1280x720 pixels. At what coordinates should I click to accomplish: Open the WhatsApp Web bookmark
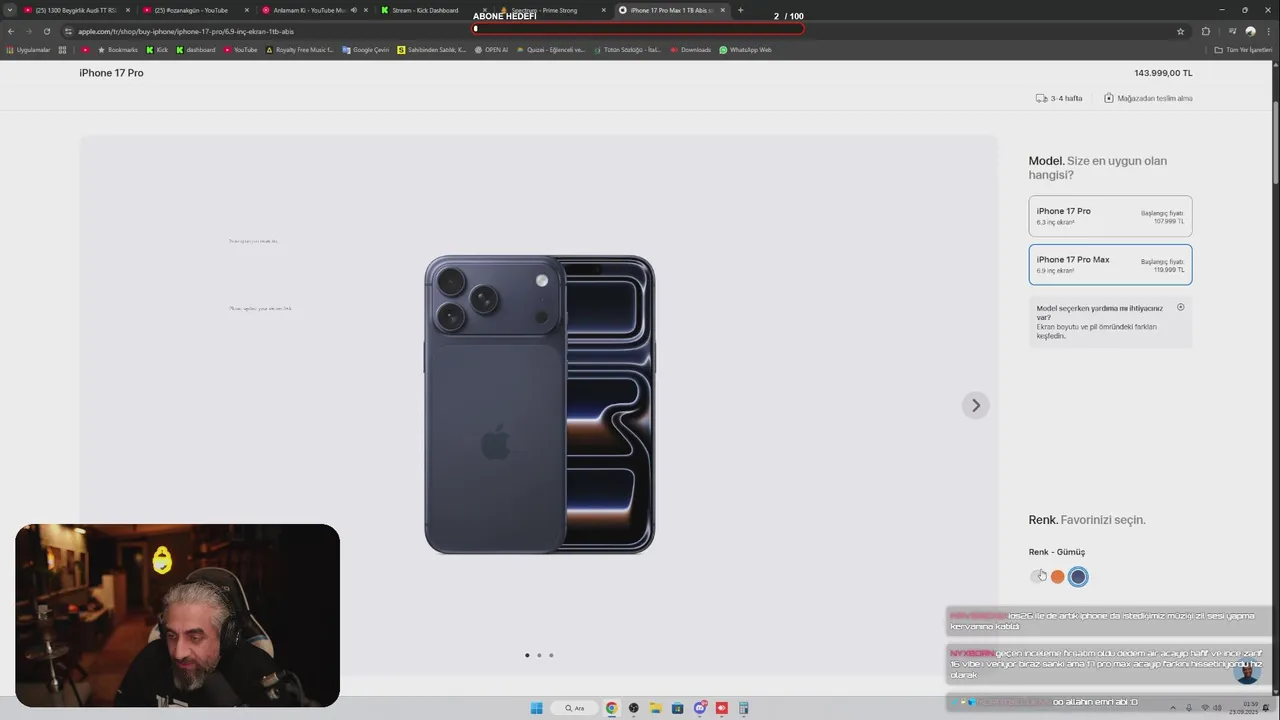pyautogui.click(x=746, y=50)
